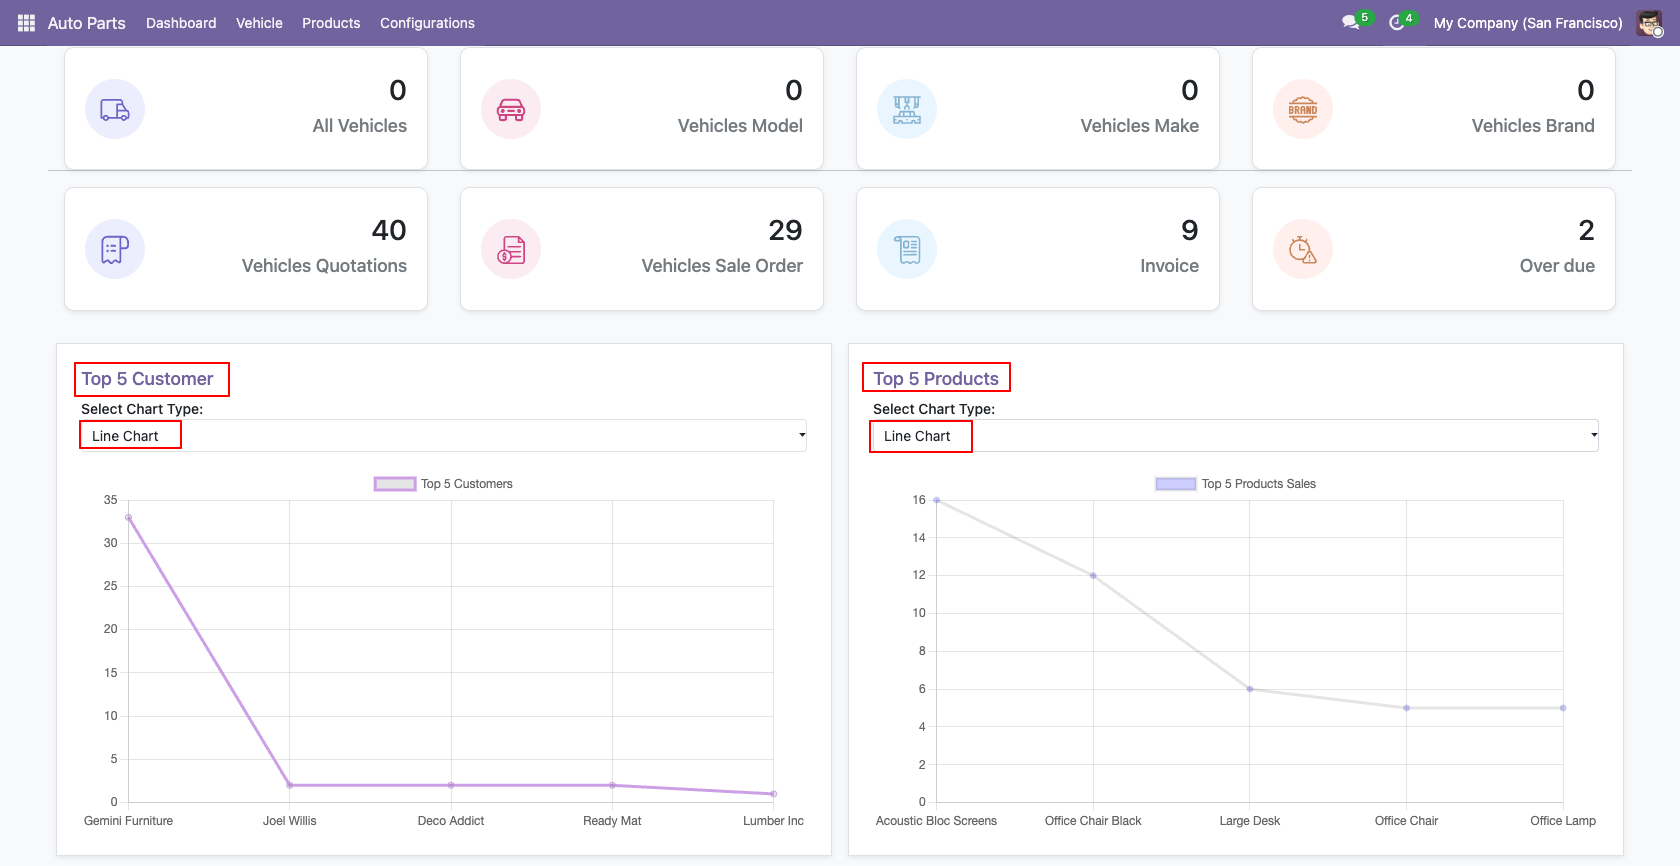Toggle Top 5 Products Sales legend
1680x866 pixels.
coord(1236,484)
